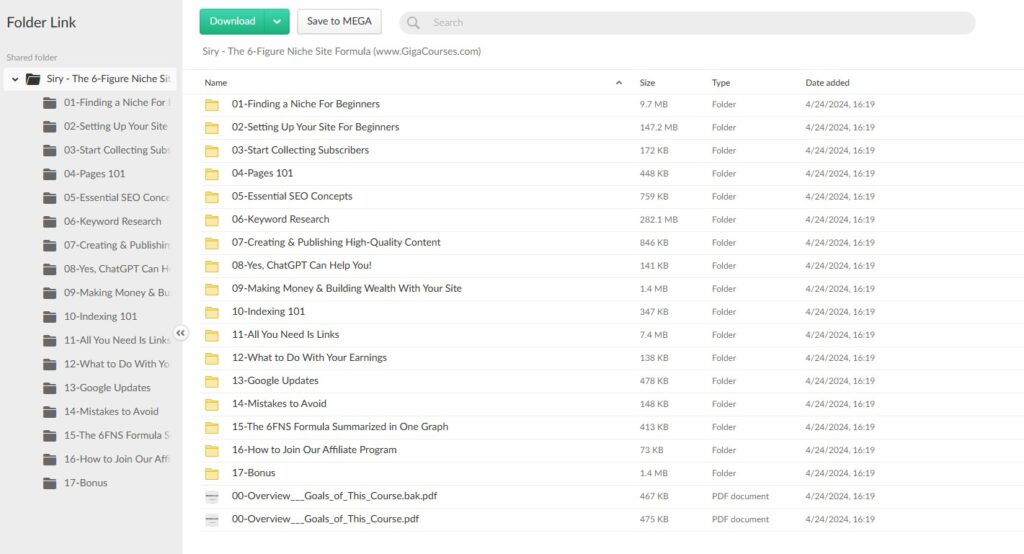The image size is (1024, 554).
Task: Open the Download options dropdown arrow
Action: tap(277, 22)
